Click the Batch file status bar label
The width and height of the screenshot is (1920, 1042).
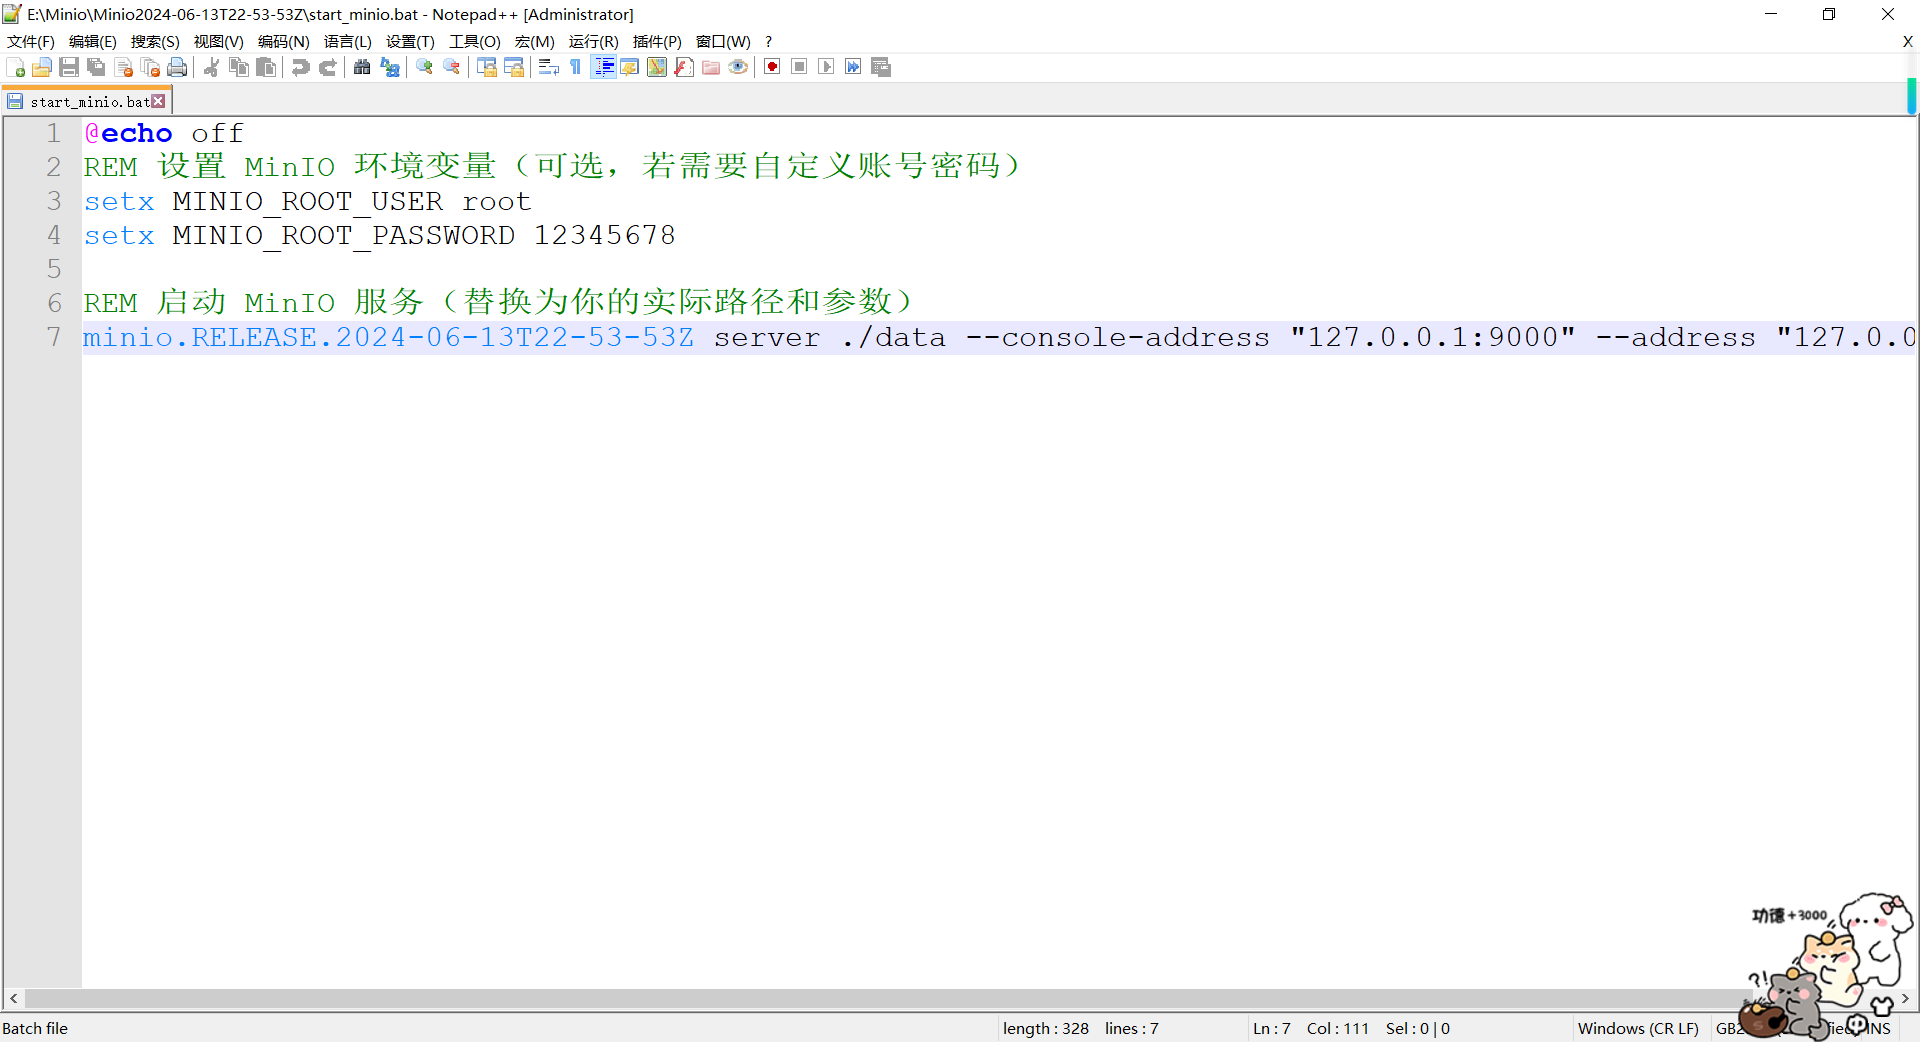35,1028
